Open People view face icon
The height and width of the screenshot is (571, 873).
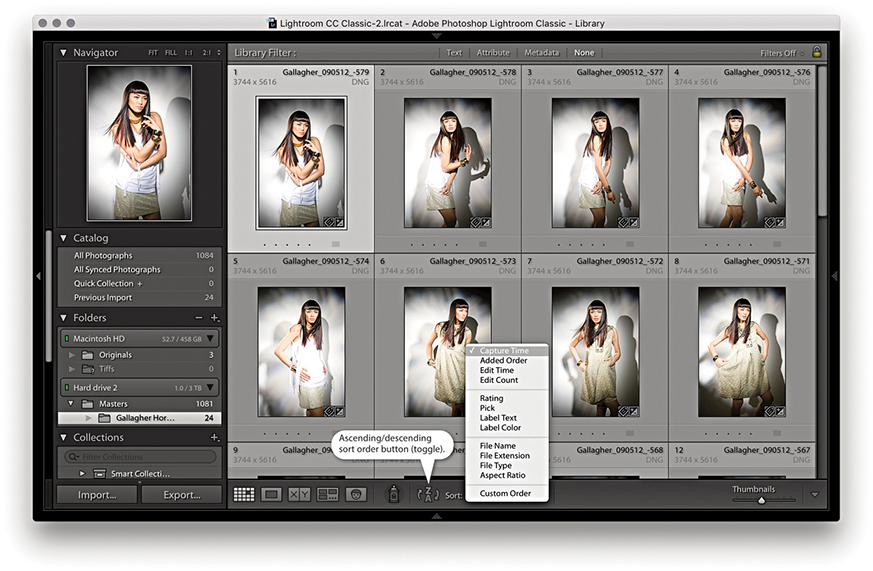pyautogui.click(x=355, y=494)
